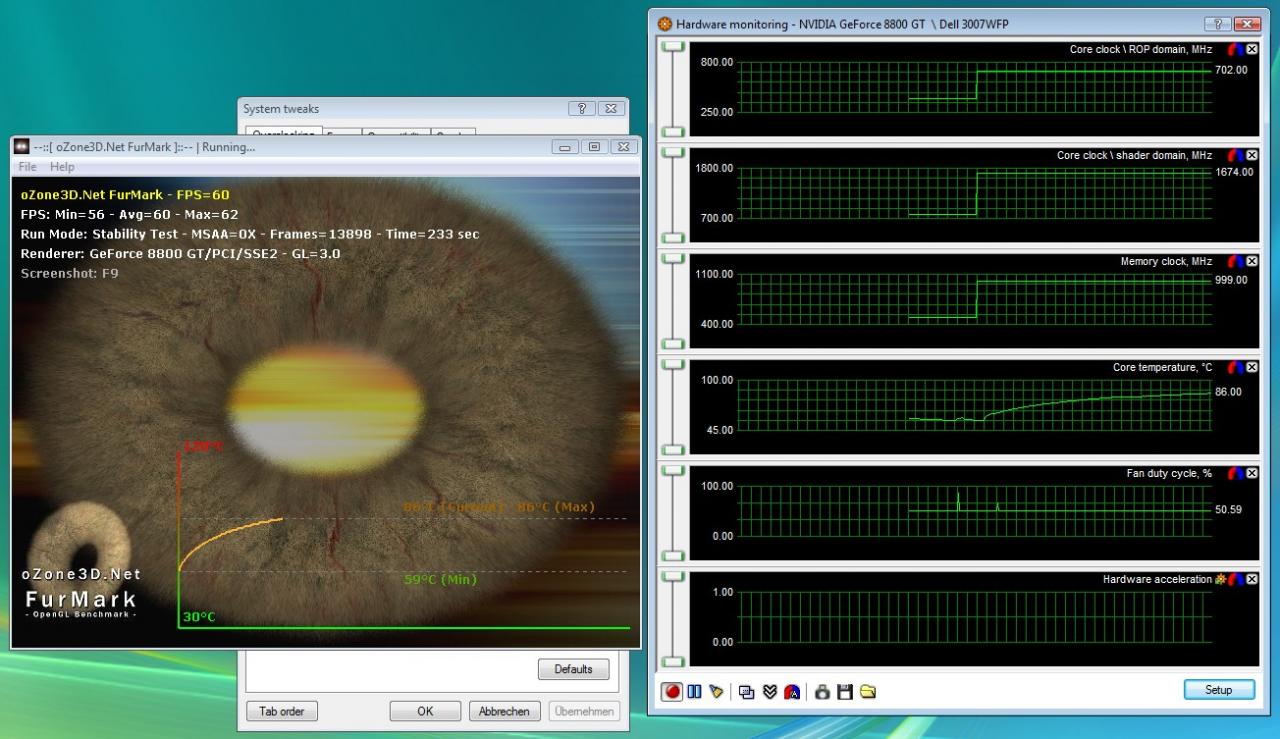The width and height of the screenshot is (1280, 739).
Task: Click the 50.59 fan duty value
Action: click(x=1228, y=509)
